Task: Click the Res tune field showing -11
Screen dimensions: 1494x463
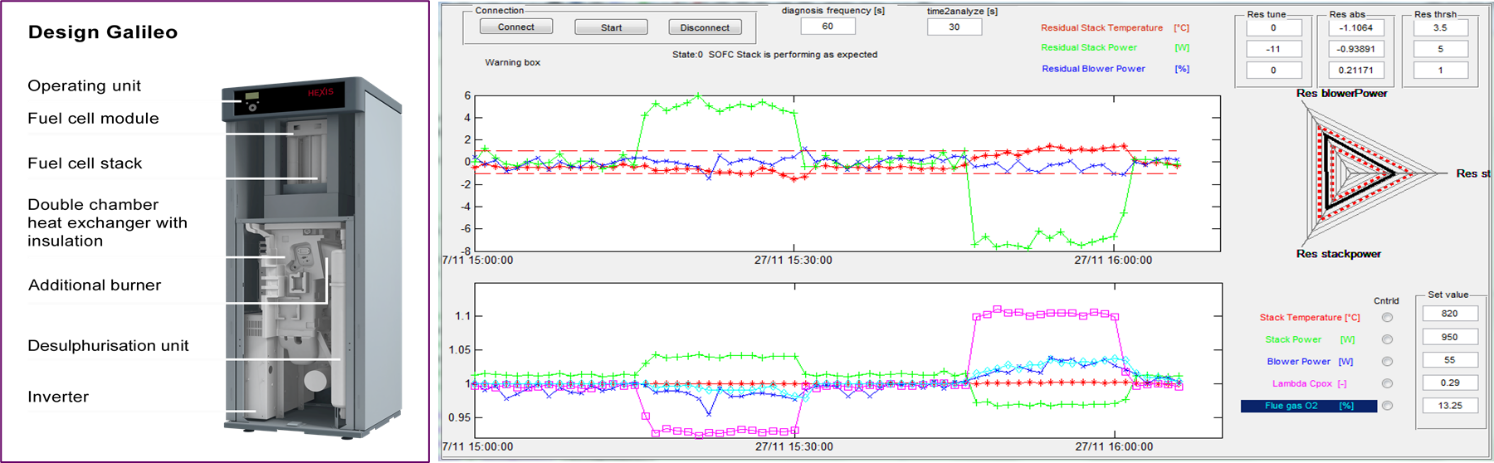Action: [1273, 49]
